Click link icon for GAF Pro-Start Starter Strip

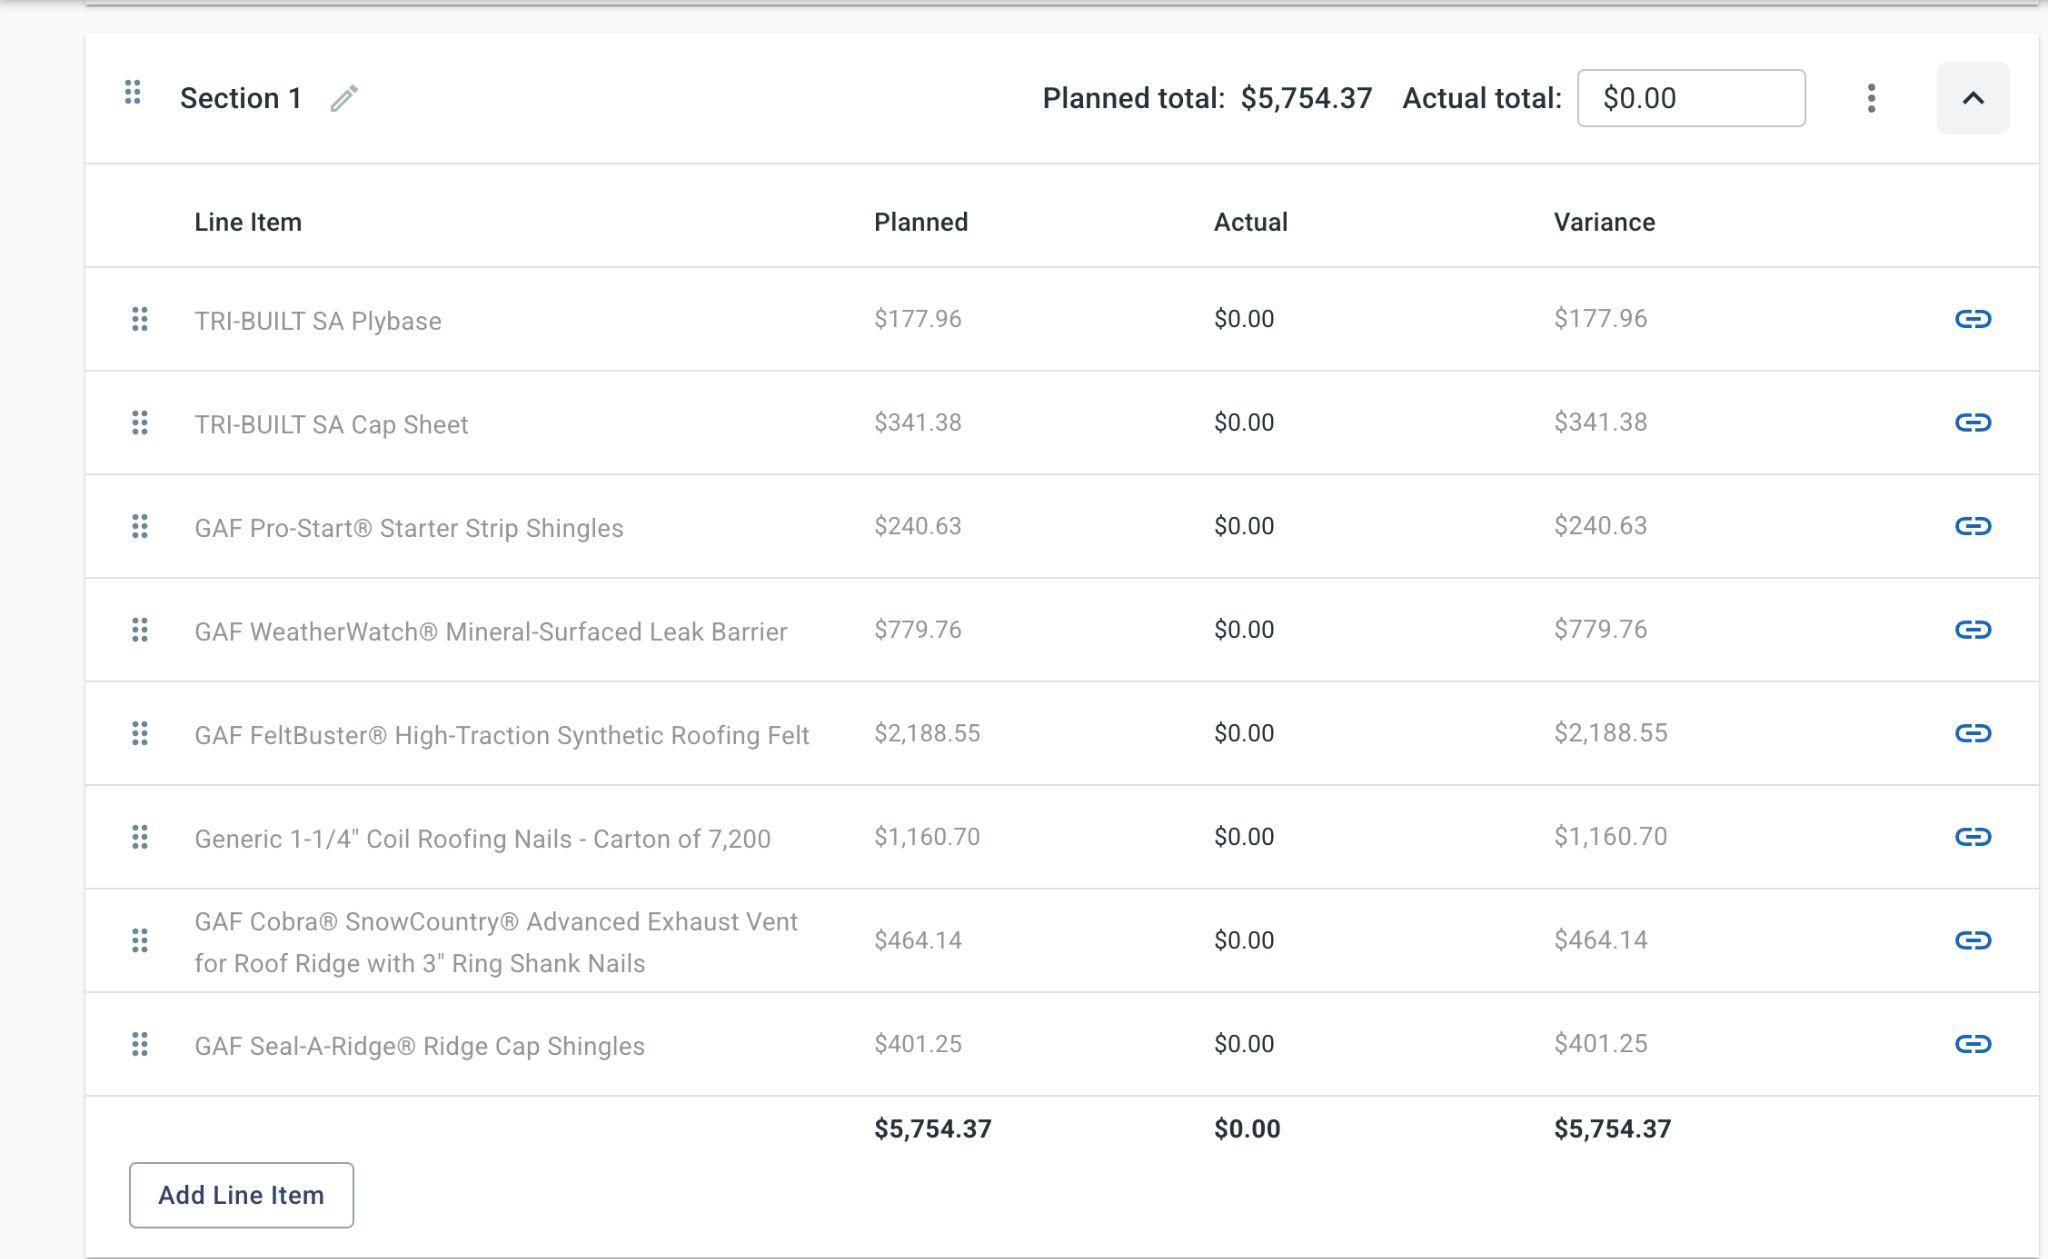coord(1972,526)
